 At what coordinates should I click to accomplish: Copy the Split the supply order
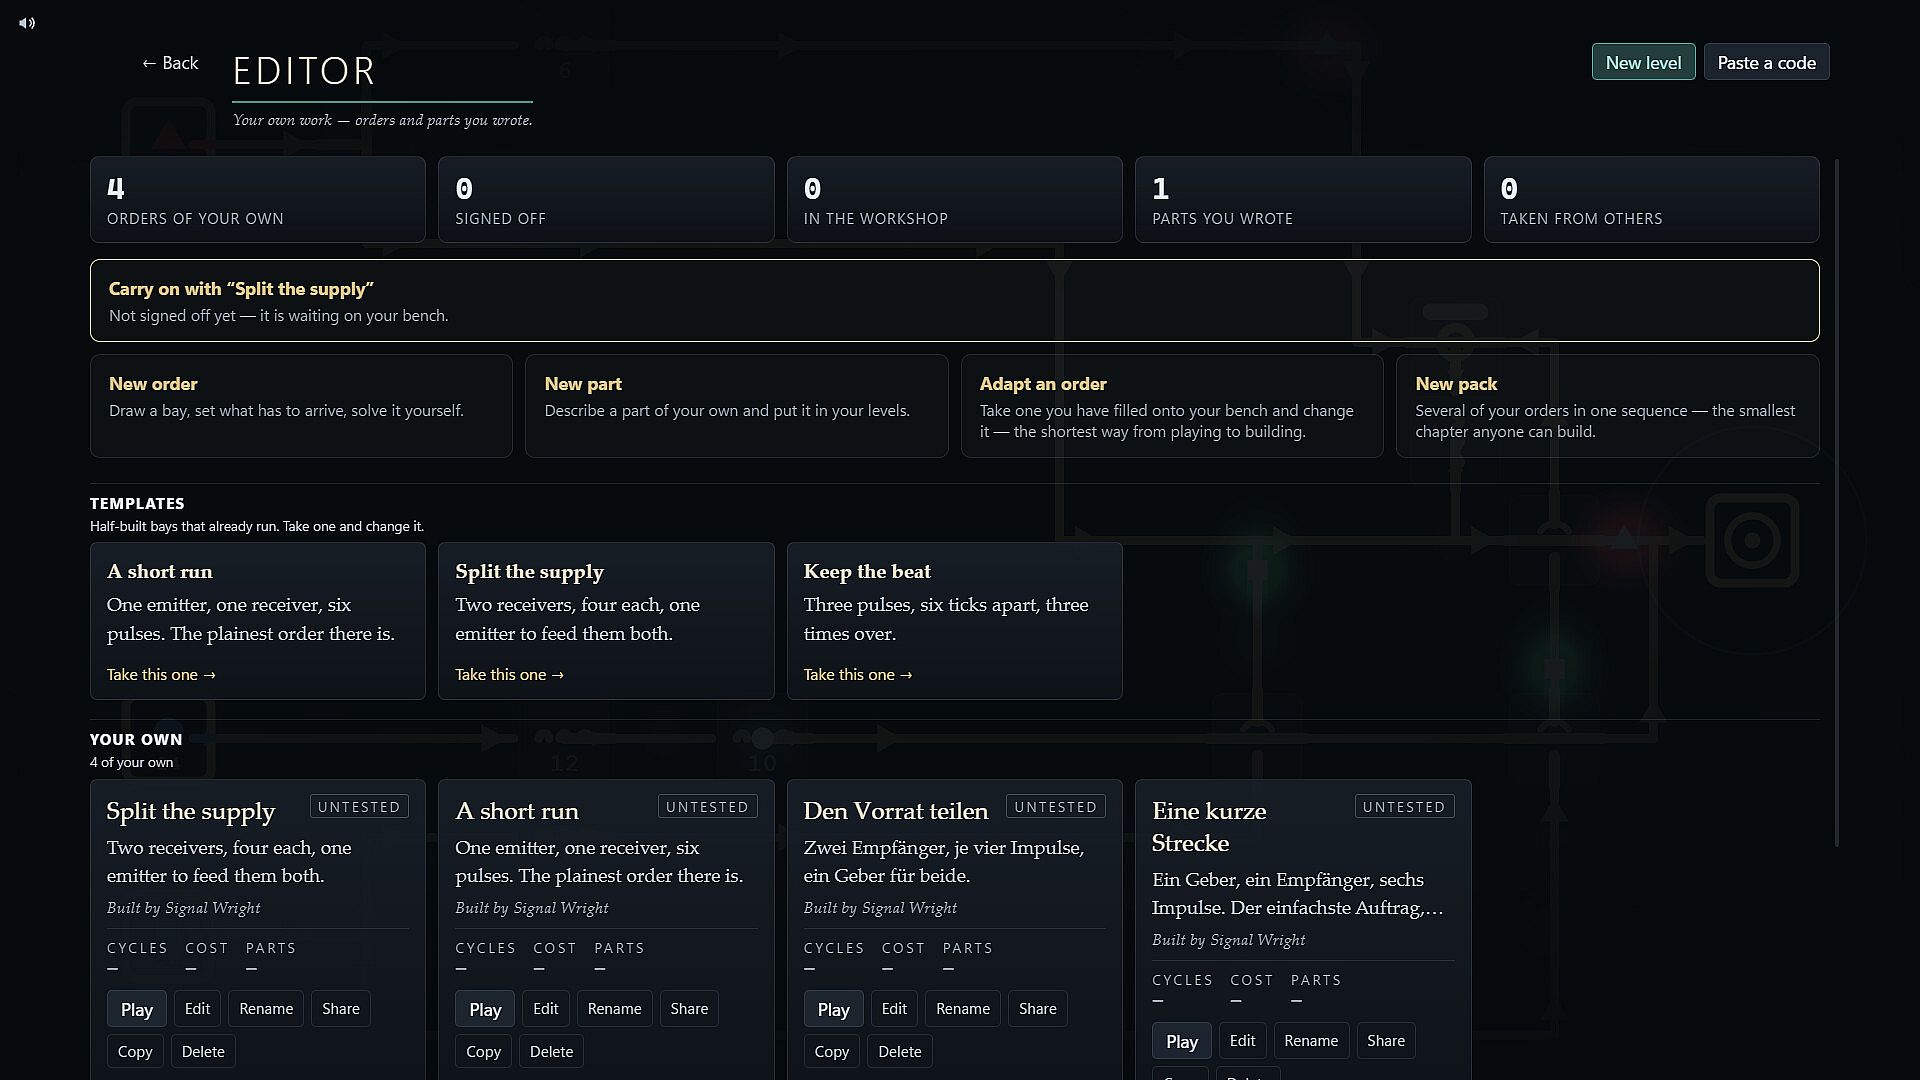(x=135, y=1052)
